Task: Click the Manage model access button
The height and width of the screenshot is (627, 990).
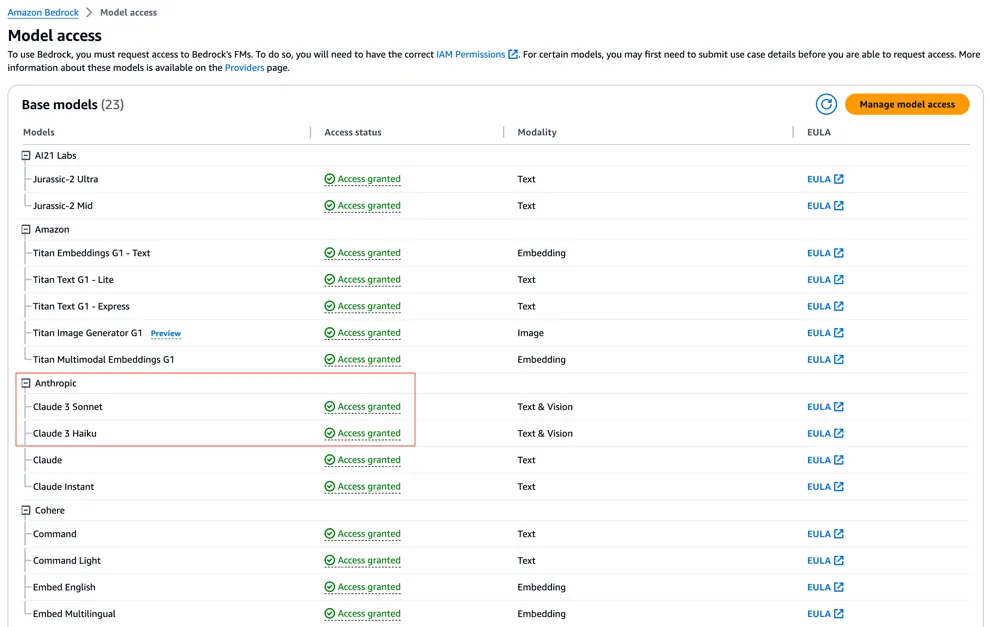Action: (x=907, y=104)
